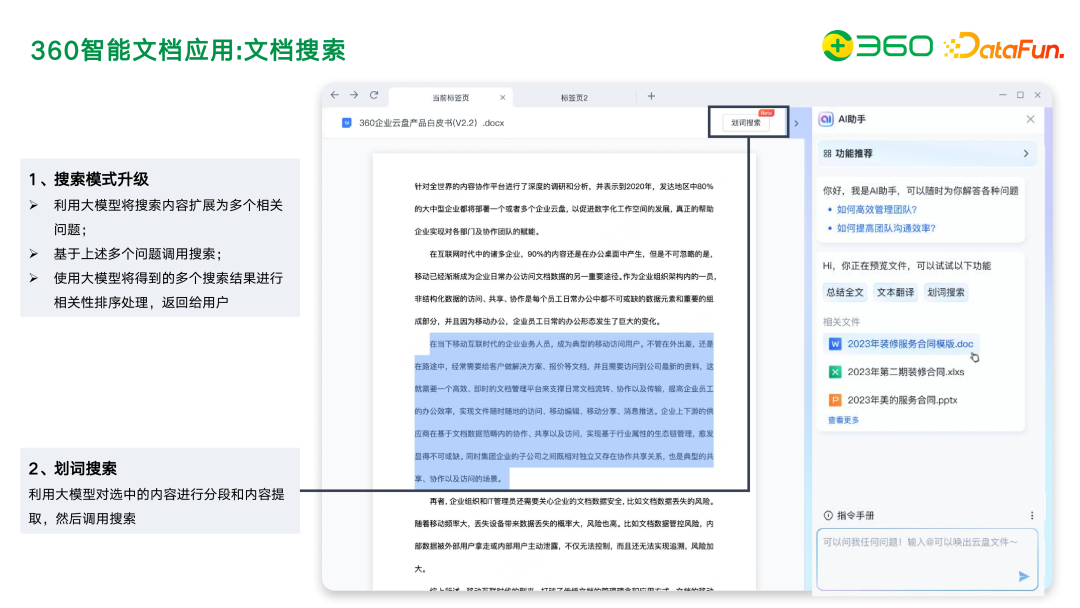This screenshot has width=1080, height=608.
Task: Click the 相关文件 label
Action: click(x=841, y=322)
